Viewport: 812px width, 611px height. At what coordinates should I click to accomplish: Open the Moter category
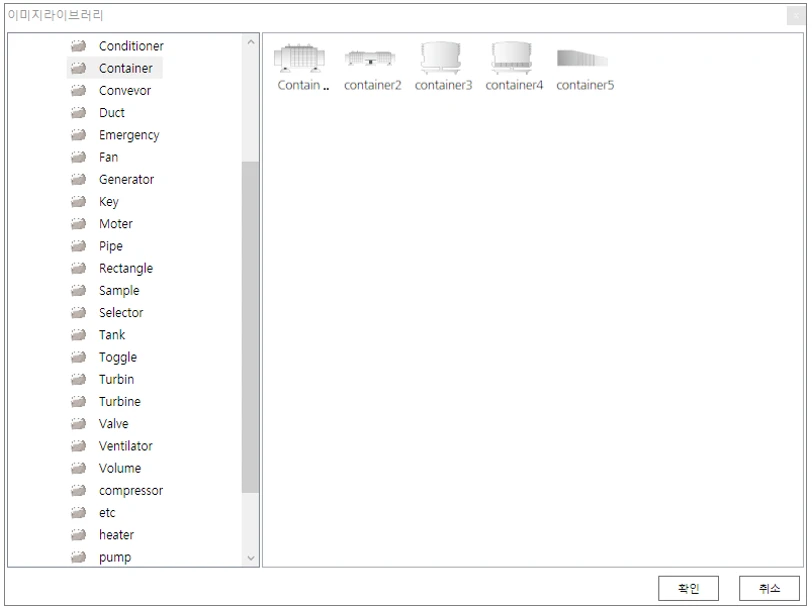pyautogui.click(x=116, y=224)
